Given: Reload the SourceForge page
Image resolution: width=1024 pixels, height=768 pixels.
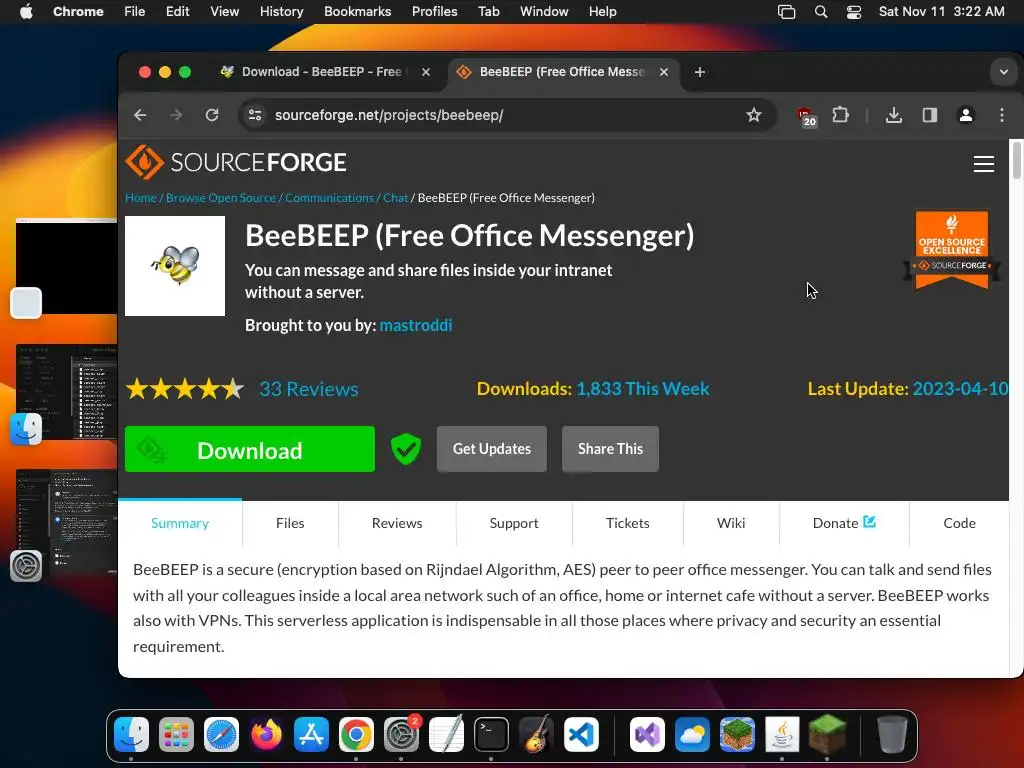Looking at the screenshot, I should 212,115.
